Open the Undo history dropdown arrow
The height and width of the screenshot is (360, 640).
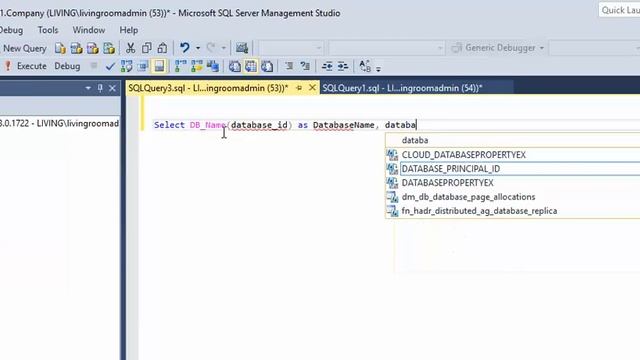198,48
